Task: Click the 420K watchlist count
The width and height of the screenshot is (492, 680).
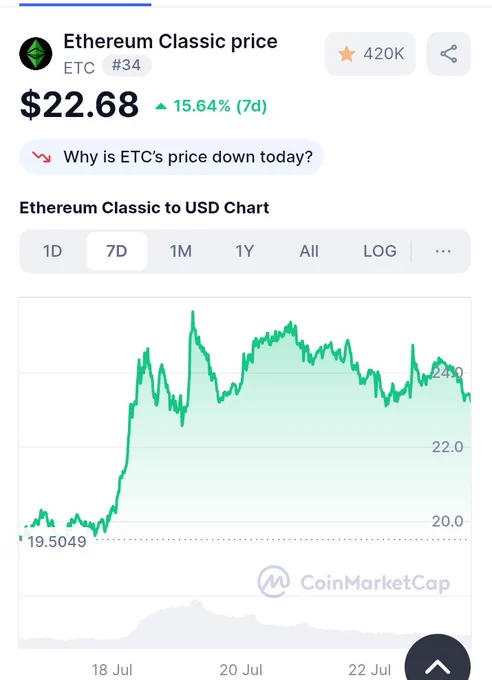Action: [x=384, y=54]
